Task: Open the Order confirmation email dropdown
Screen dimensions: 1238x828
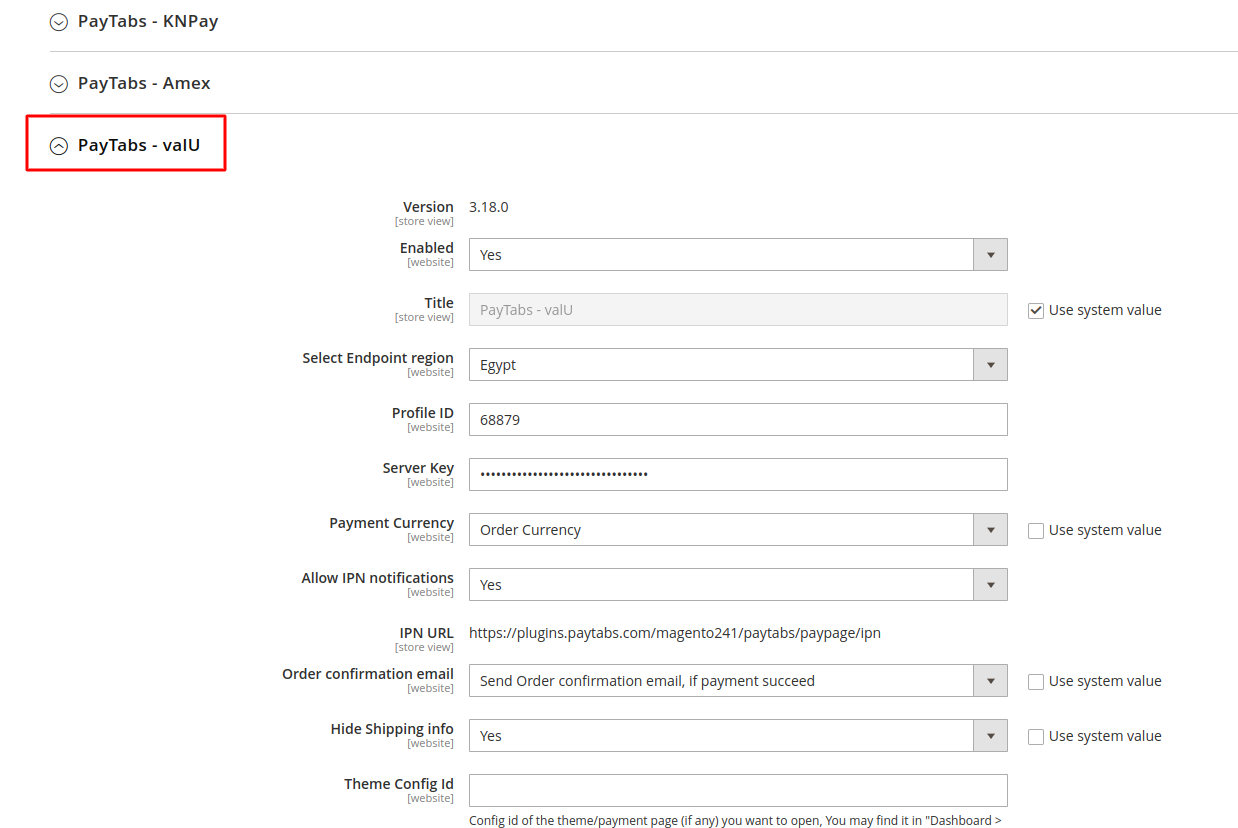Action: tap(738, 681)
